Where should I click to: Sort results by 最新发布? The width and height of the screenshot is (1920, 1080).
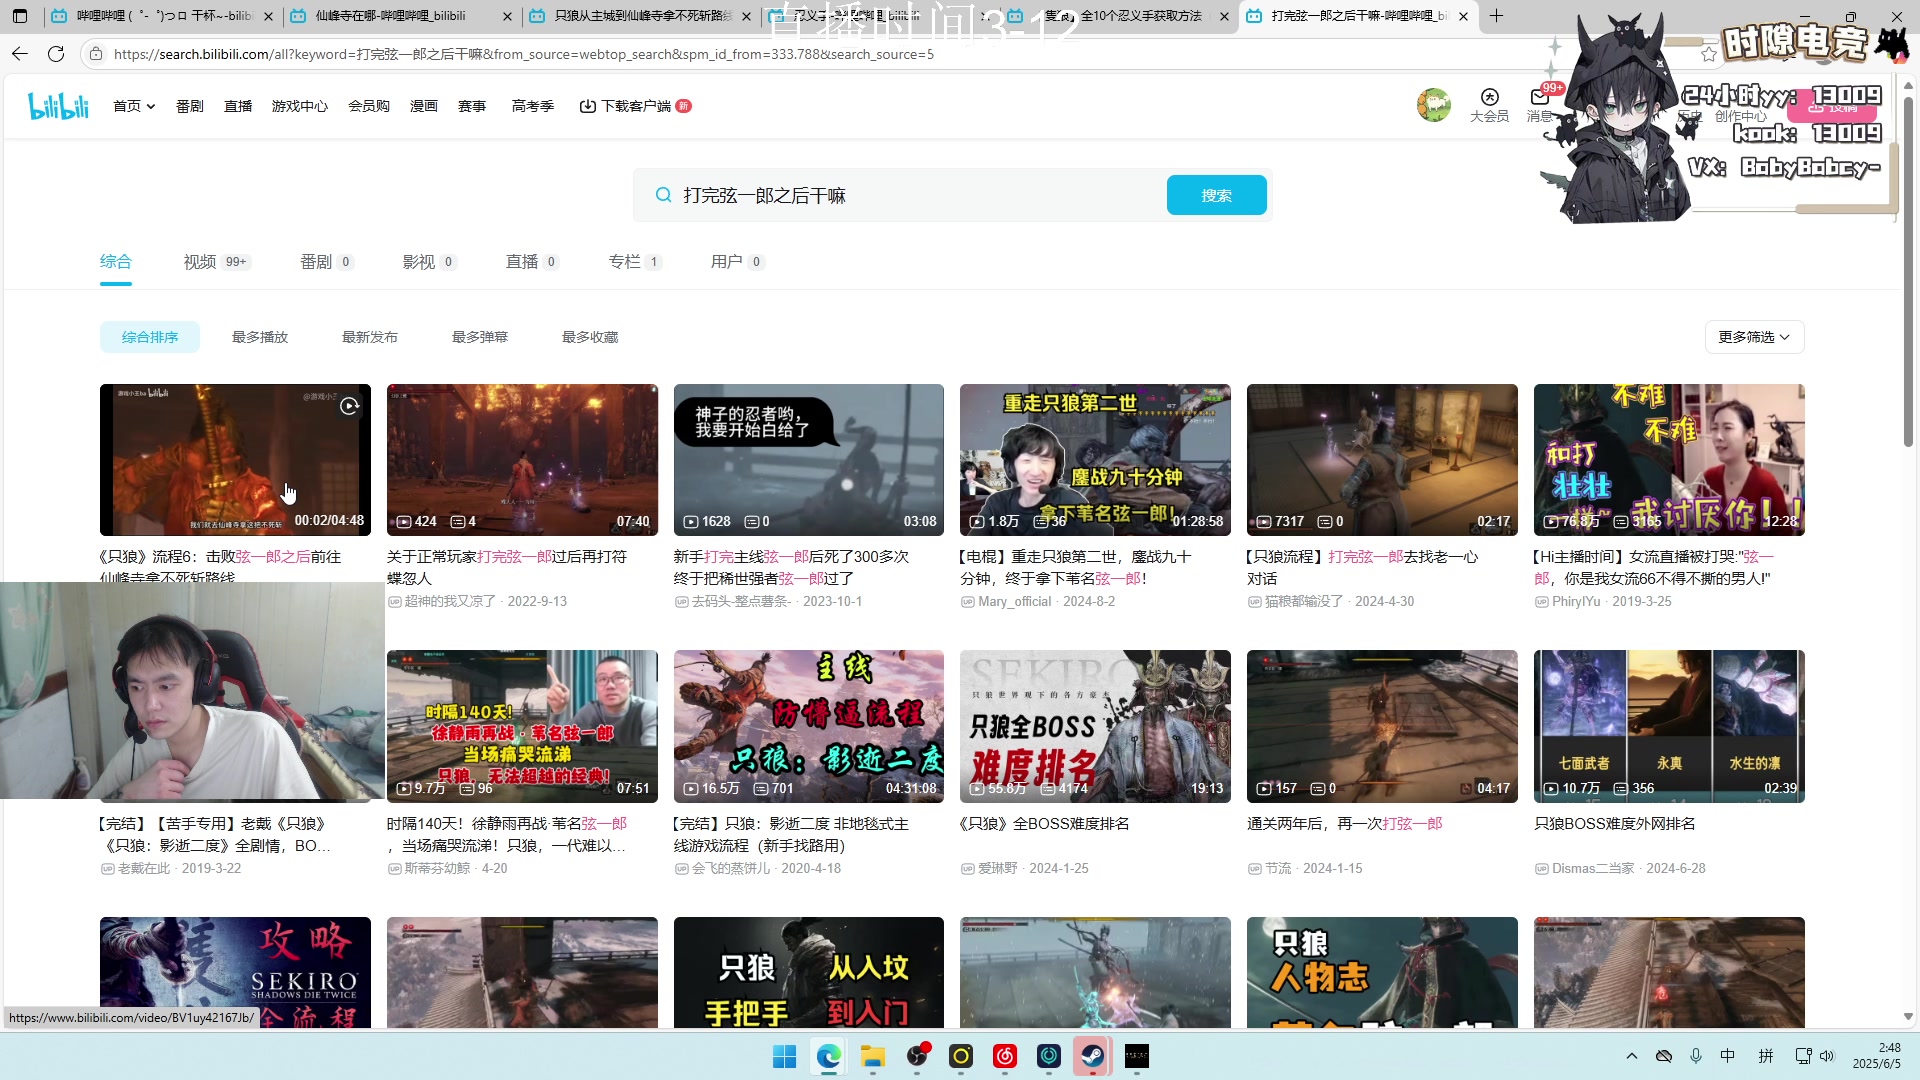point(370,337)
